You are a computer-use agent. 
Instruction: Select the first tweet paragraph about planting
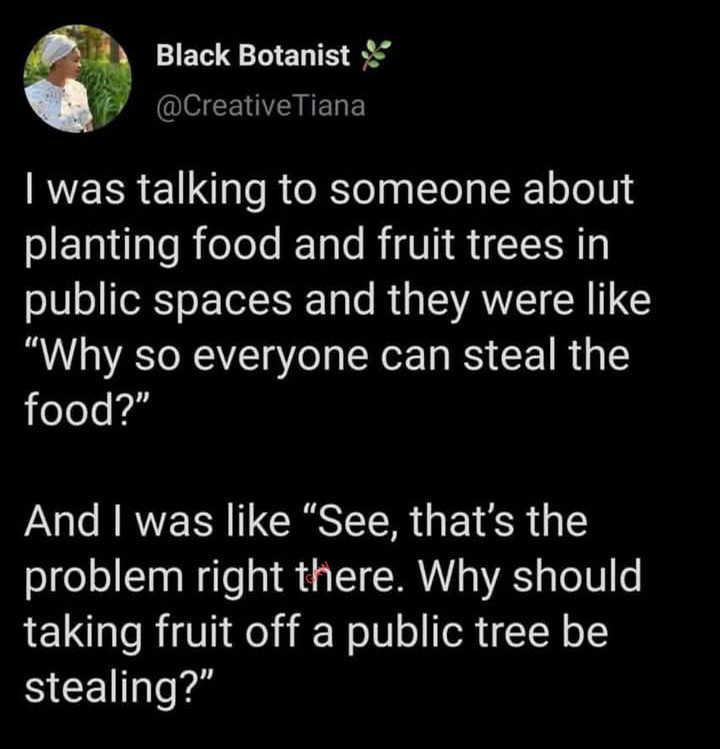coord(338,299)
